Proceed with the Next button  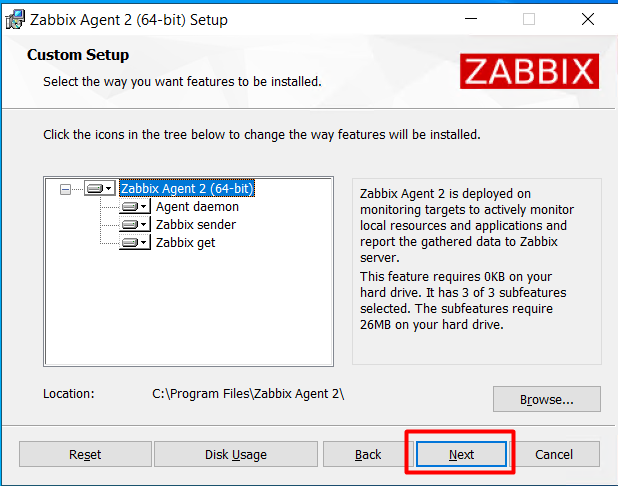pyautogui.click(x=461, y=454)
